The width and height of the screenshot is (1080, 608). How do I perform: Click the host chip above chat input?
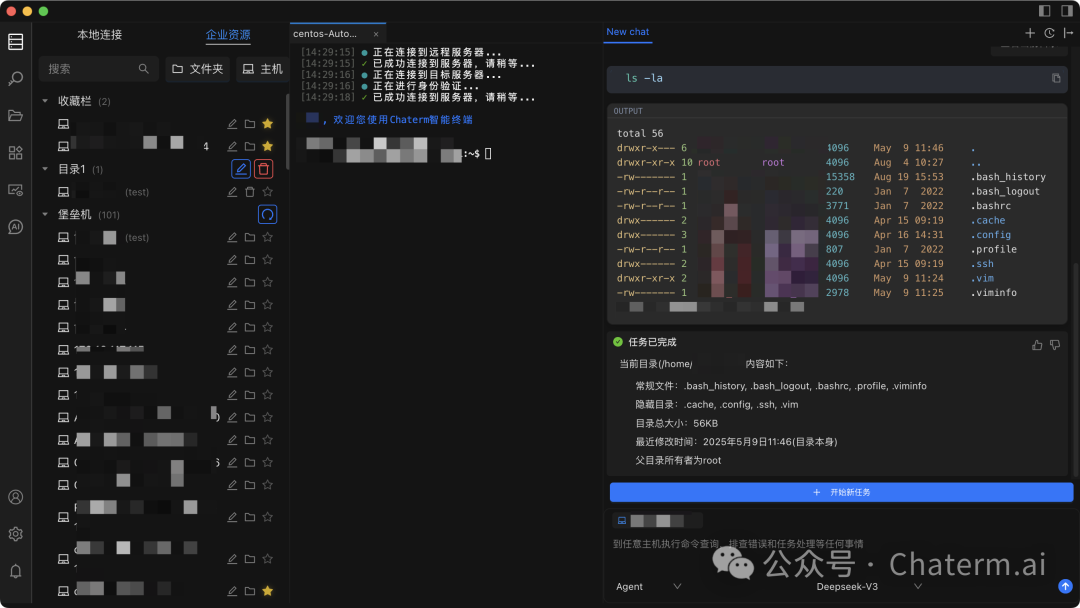(x=656, y=521)
